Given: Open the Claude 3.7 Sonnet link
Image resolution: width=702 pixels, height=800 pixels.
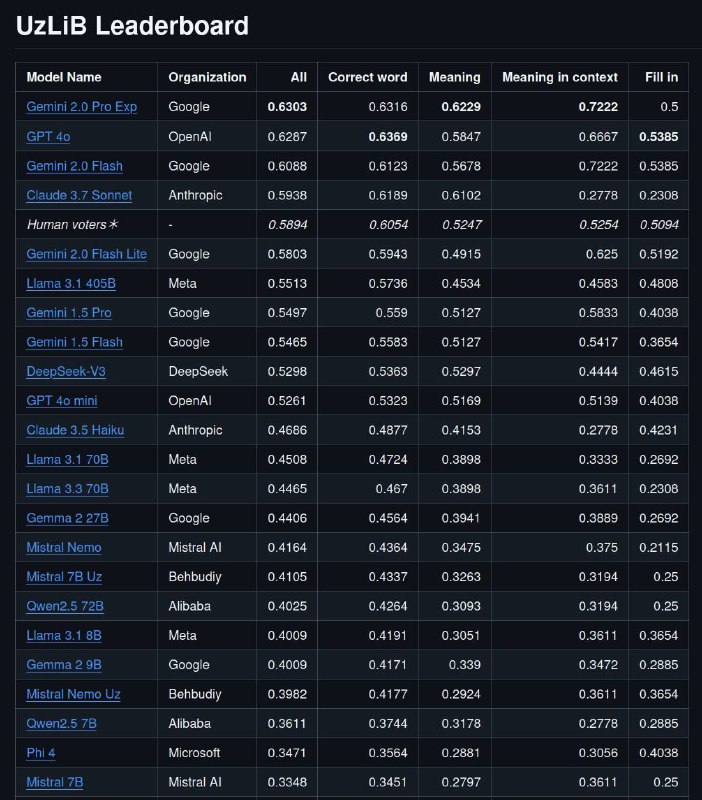Looking at the screenshot, I should (79, 195).
